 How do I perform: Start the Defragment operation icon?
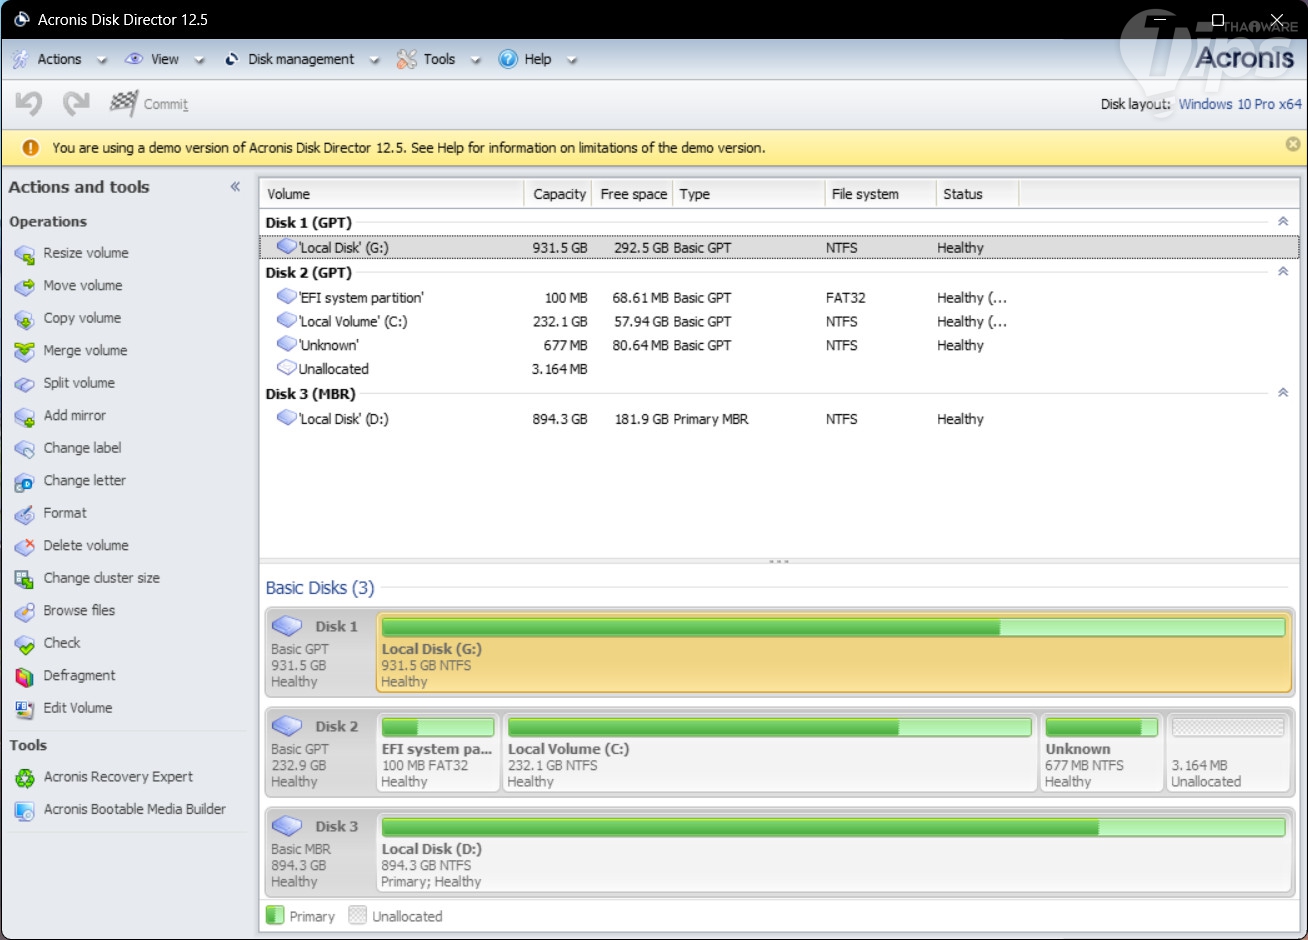point(24,676)
